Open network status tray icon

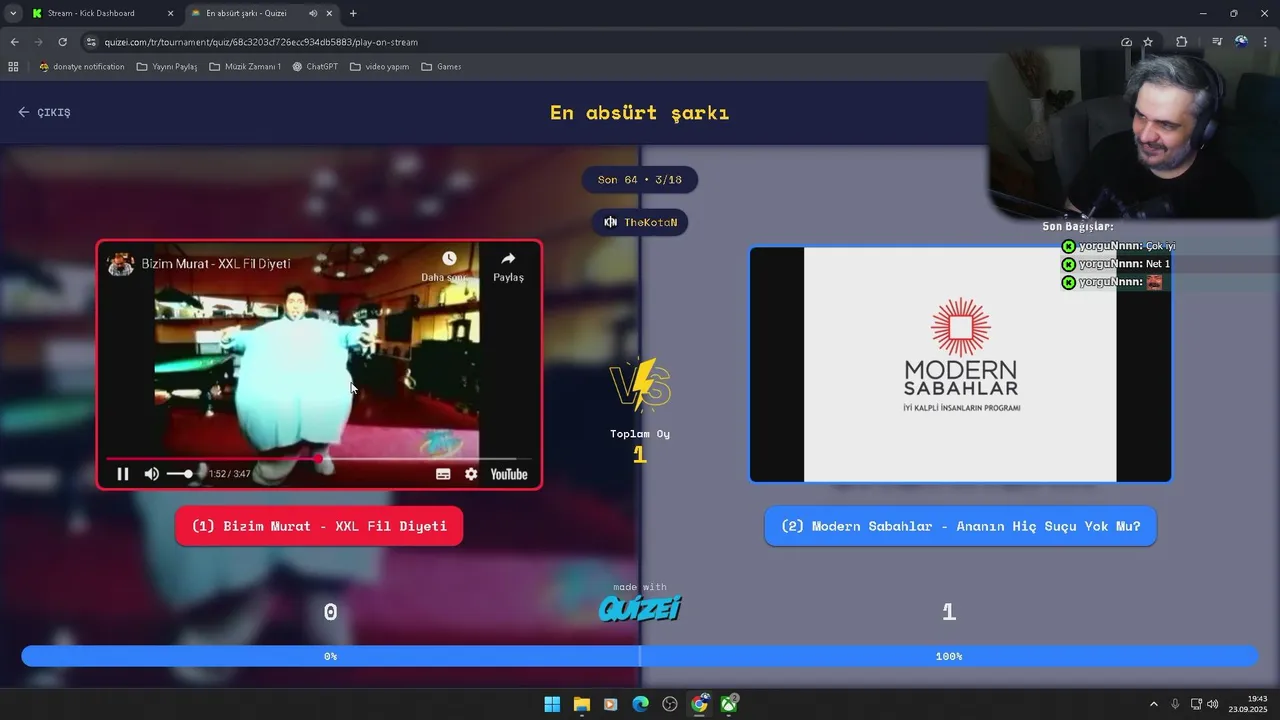click(x=1196, y=704)
